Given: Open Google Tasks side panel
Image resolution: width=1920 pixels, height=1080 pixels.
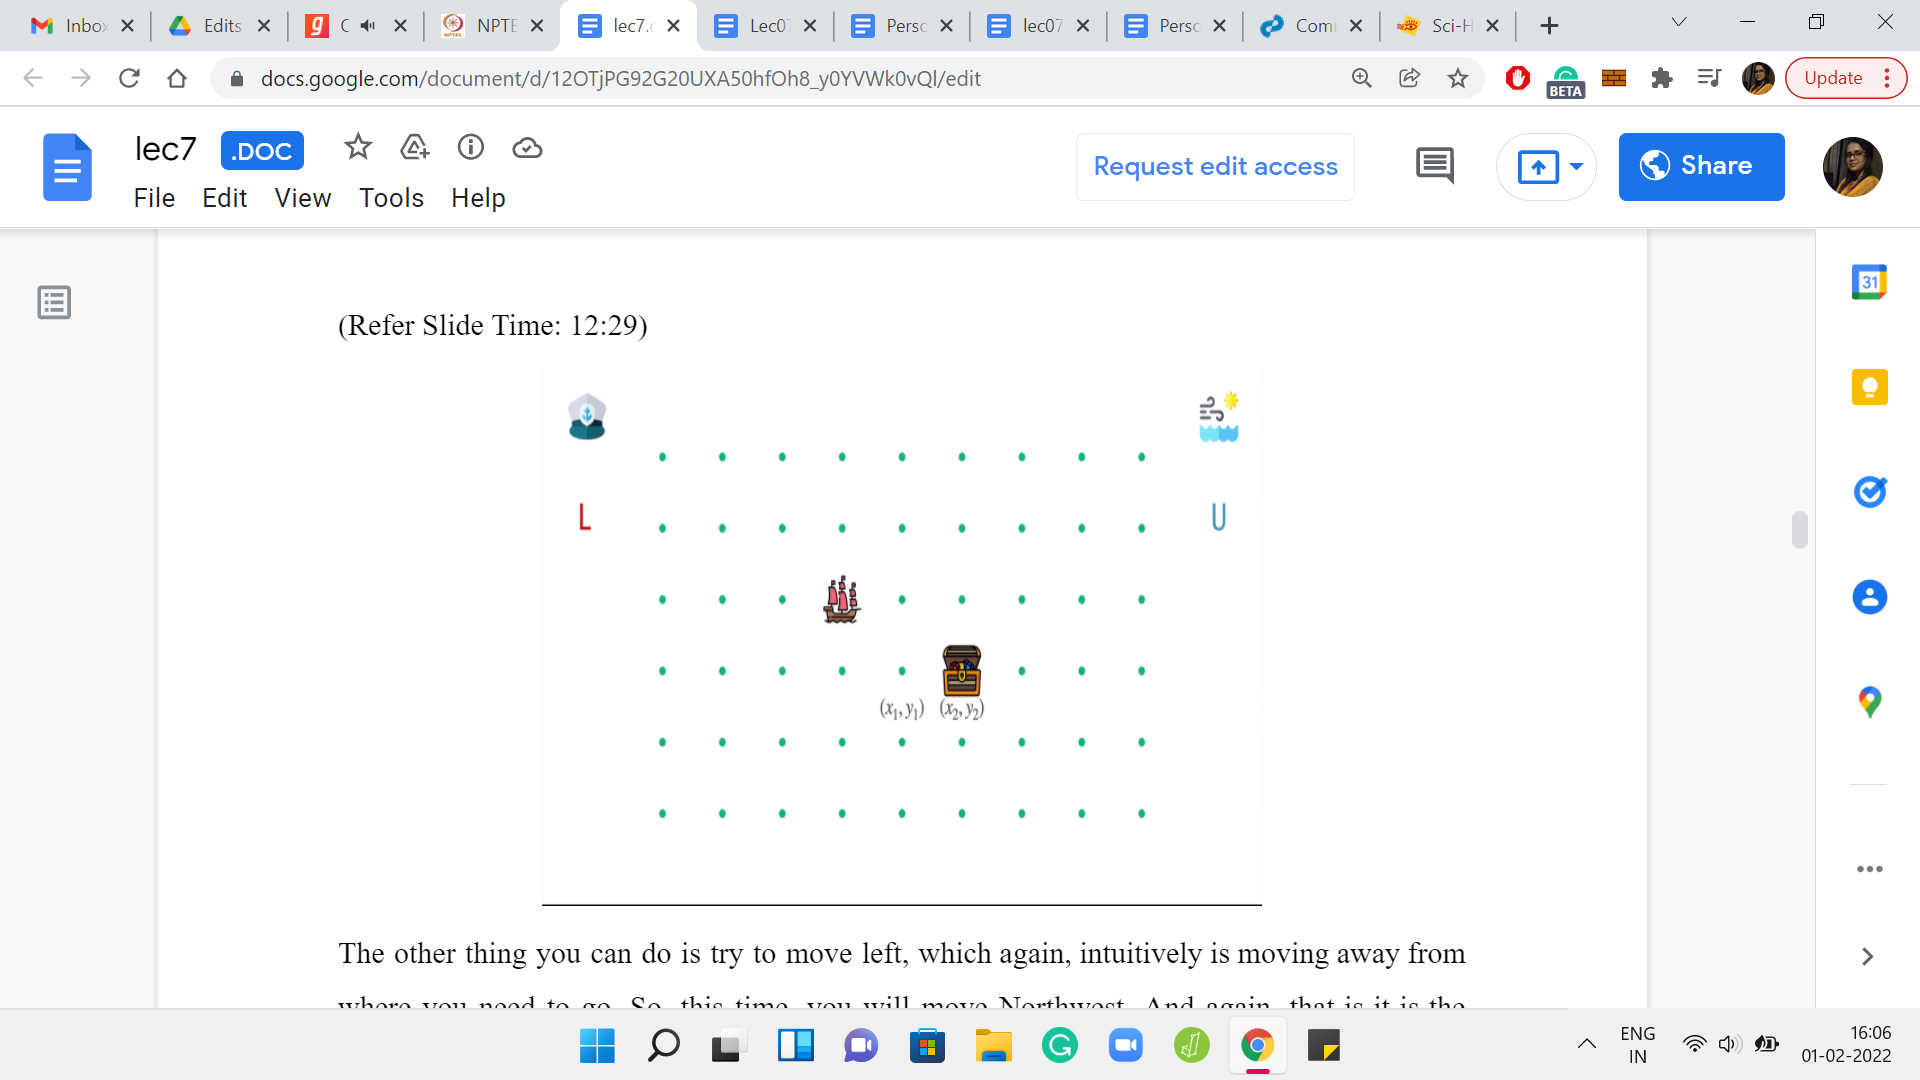Looking at the screenshot, I should [1869, 491].
